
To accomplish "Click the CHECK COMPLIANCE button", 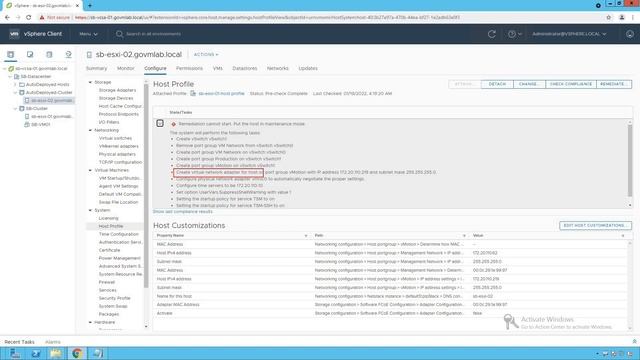I will tap(571, 84).
